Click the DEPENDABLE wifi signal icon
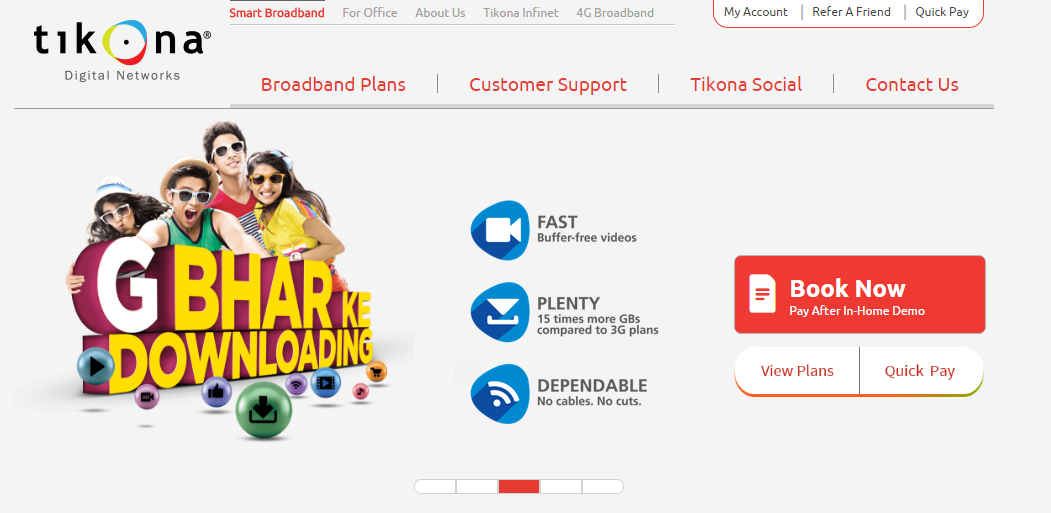1051x513 pixels. click(500, 394)
